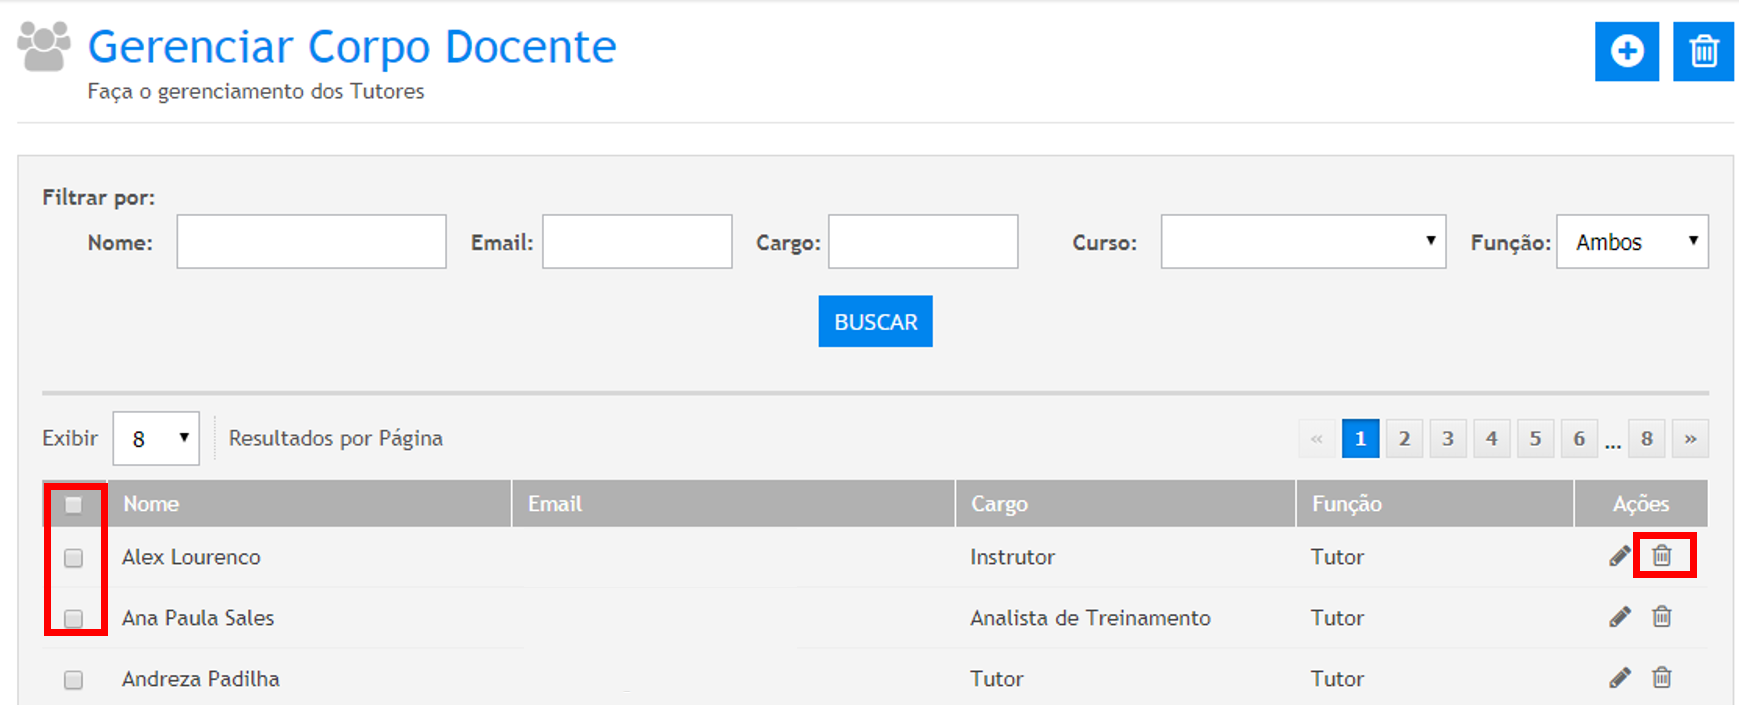Open the Curso dropdown filter
Image resolution: width=1739 pixels, height=705 pixels.
click(x=1302, y=242)
